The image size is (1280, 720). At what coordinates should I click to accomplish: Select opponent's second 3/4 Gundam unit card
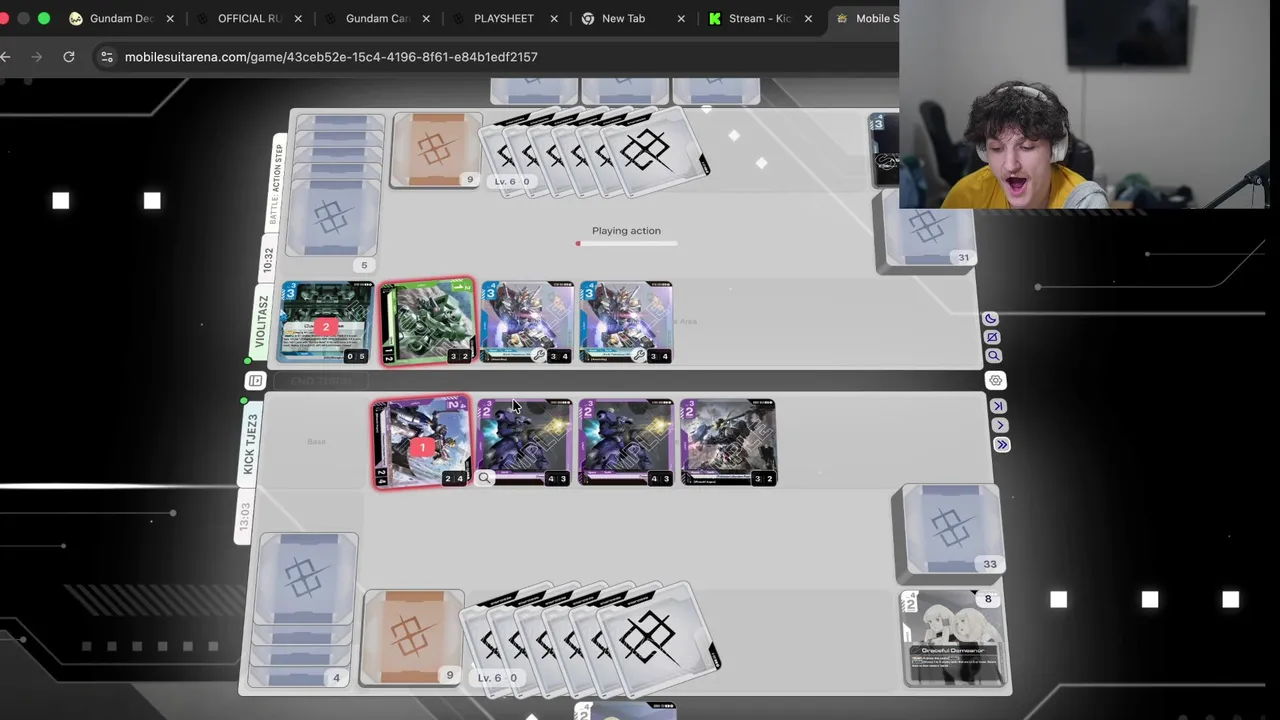[x=626, y=322]
